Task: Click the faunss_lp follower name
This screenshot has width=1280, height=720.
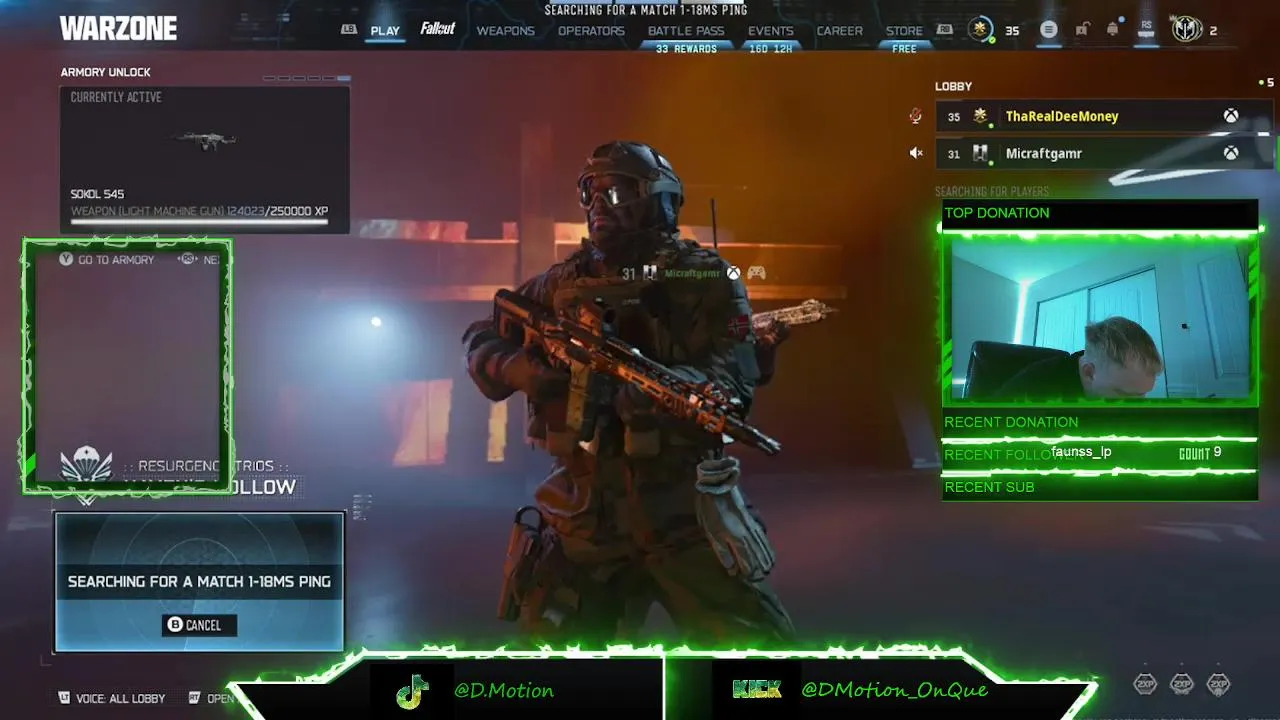Action: (x=1081, y=452)
